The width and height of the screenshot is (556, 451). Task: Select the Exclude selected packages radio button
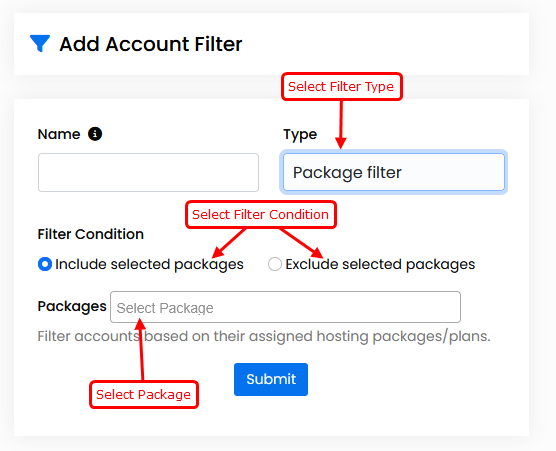point(275,264)
